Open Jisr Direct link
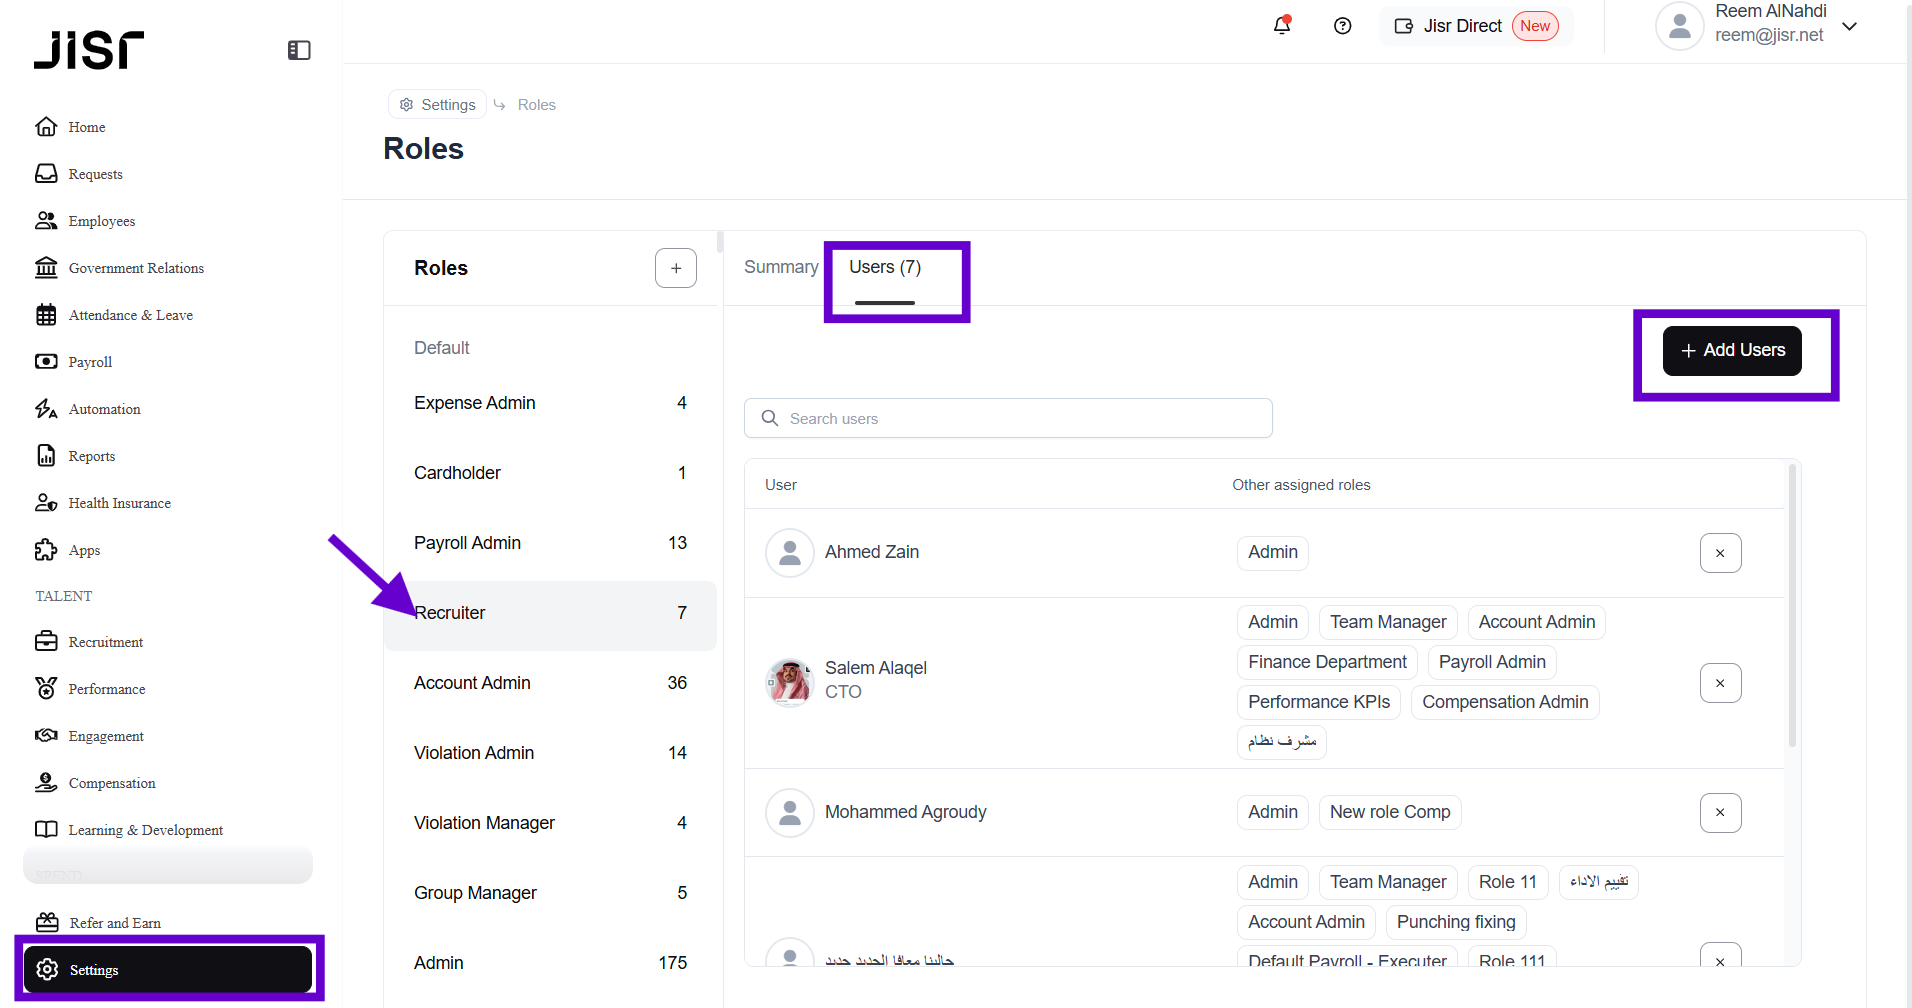This screenshot has width=1912, height=1008. (x=1462, y=26)
